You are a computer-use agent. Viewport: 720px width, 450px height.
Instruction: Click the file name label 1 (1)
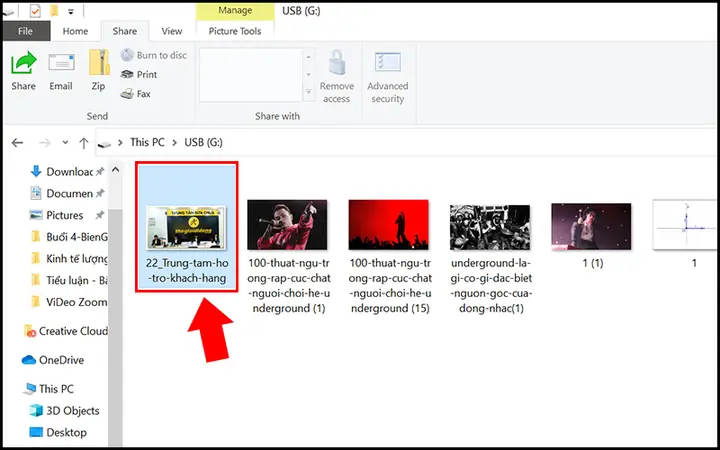pos(592,263)
